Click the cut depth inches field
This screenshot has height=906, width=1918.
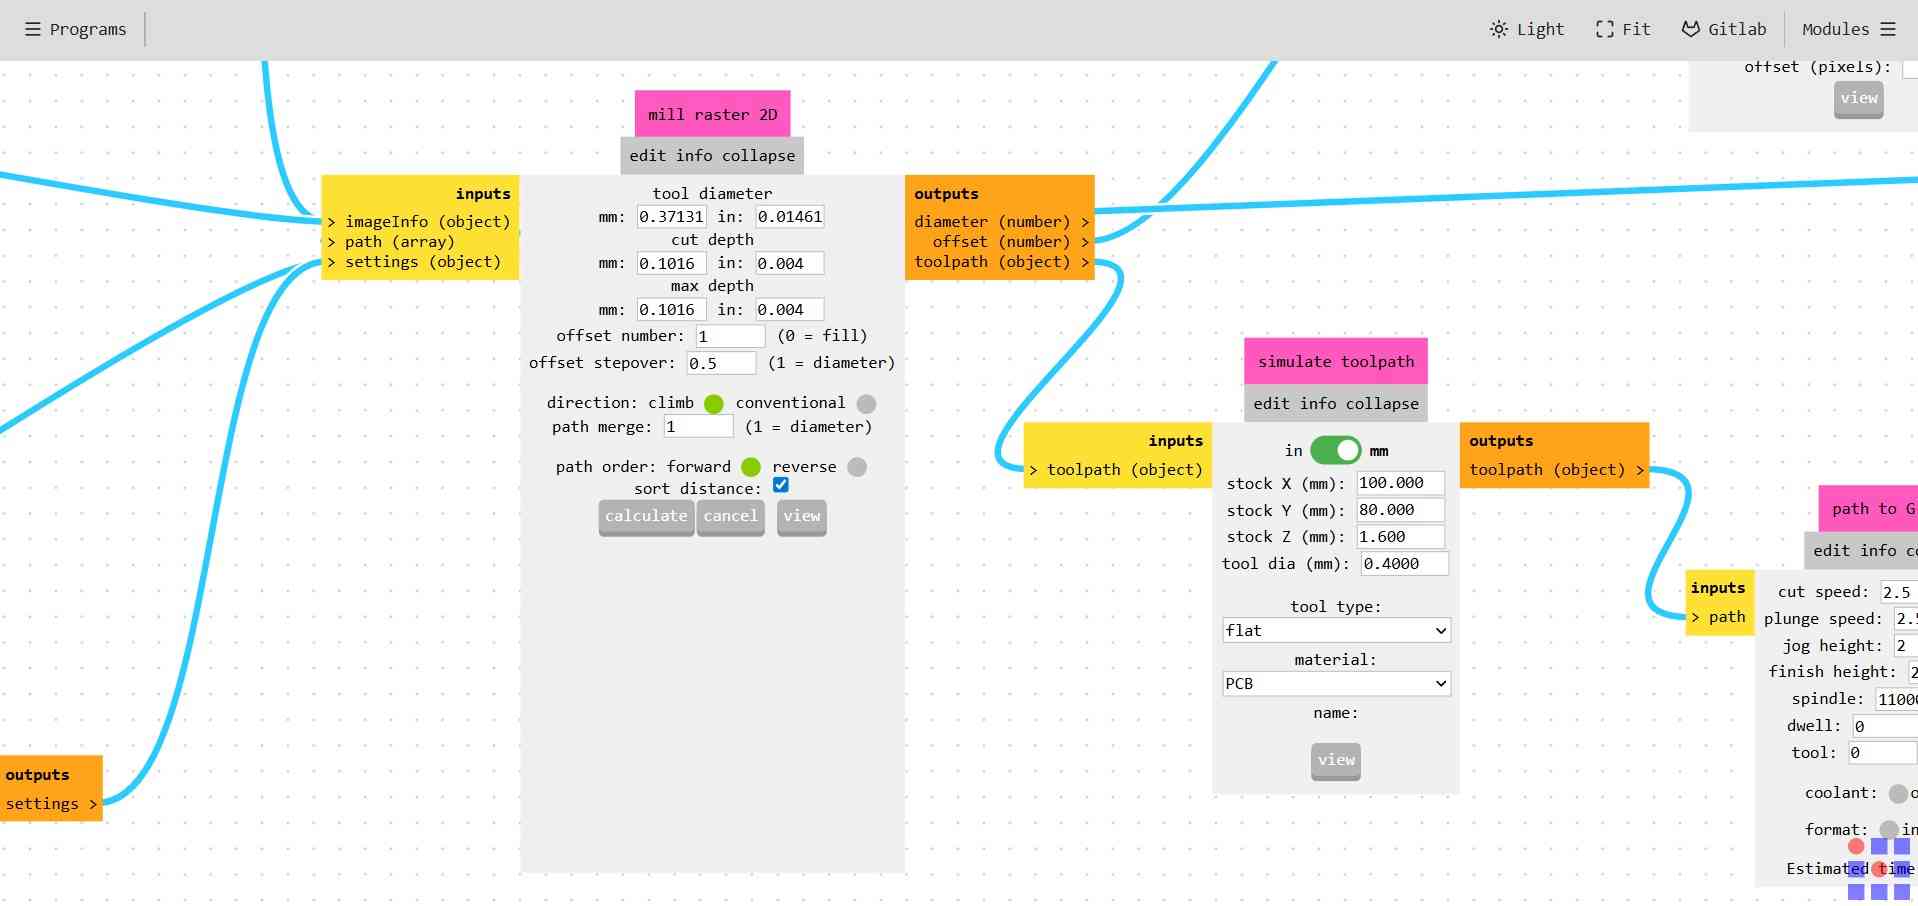click(790, 263)
